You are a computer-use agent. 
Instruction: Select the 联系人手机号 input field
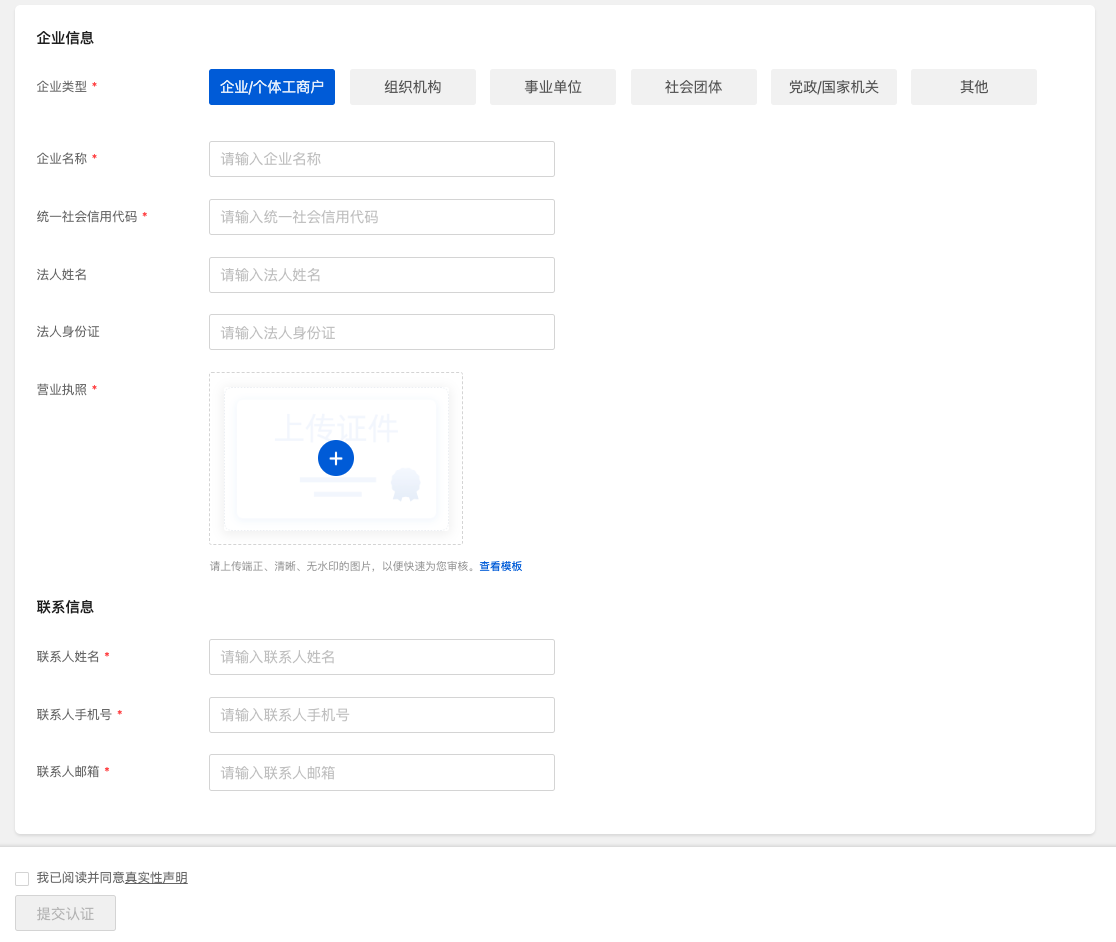(x=381, y=715)
